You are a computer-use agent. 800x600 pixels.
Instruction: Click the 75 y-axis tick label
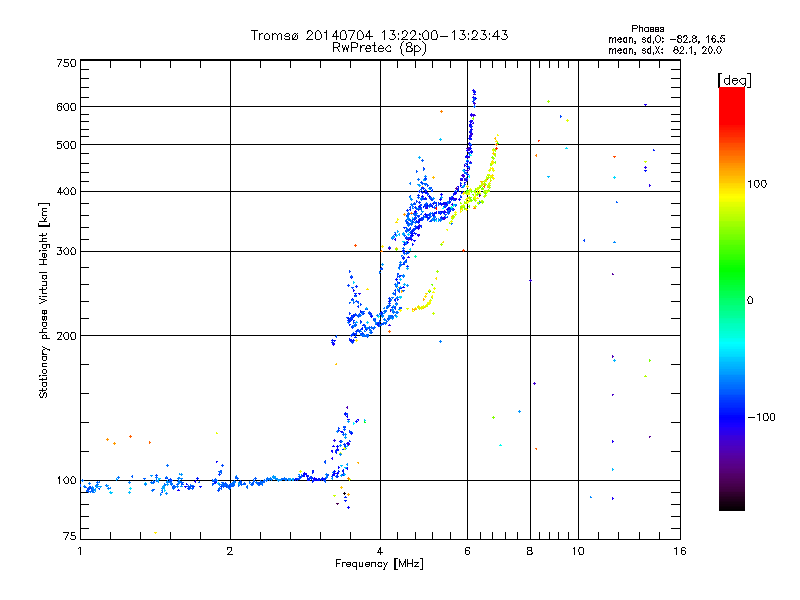69,537
